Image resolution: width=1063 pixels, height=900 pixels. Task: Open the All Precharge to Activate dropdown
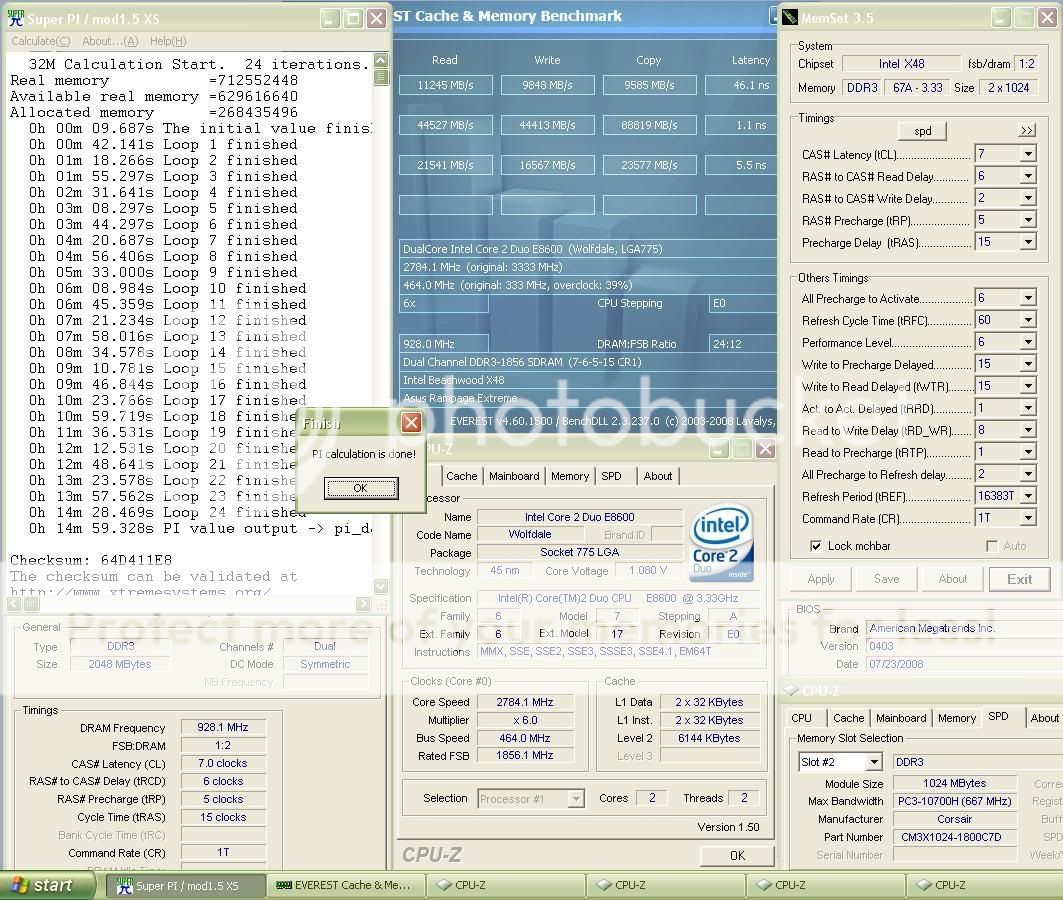[x=1028, y=298]
